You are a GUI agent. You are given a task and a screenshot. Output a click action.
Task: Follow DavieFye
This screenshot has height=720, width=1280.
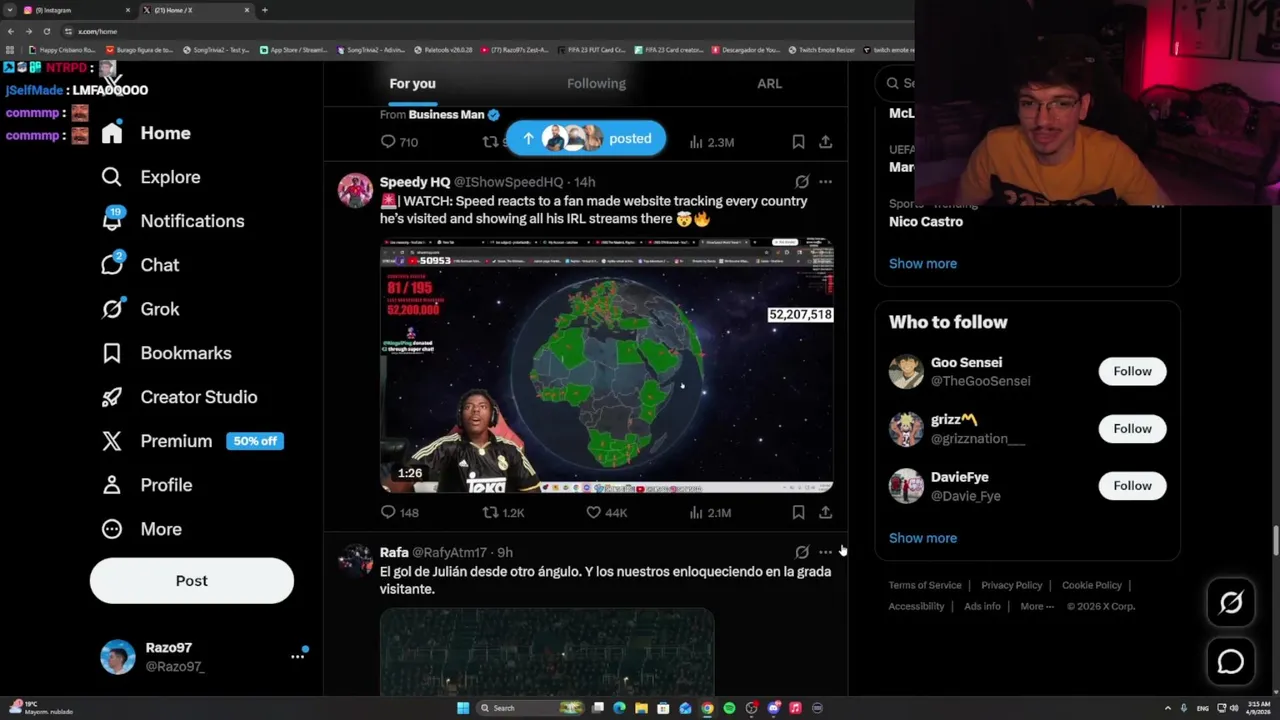(1132, 485)
